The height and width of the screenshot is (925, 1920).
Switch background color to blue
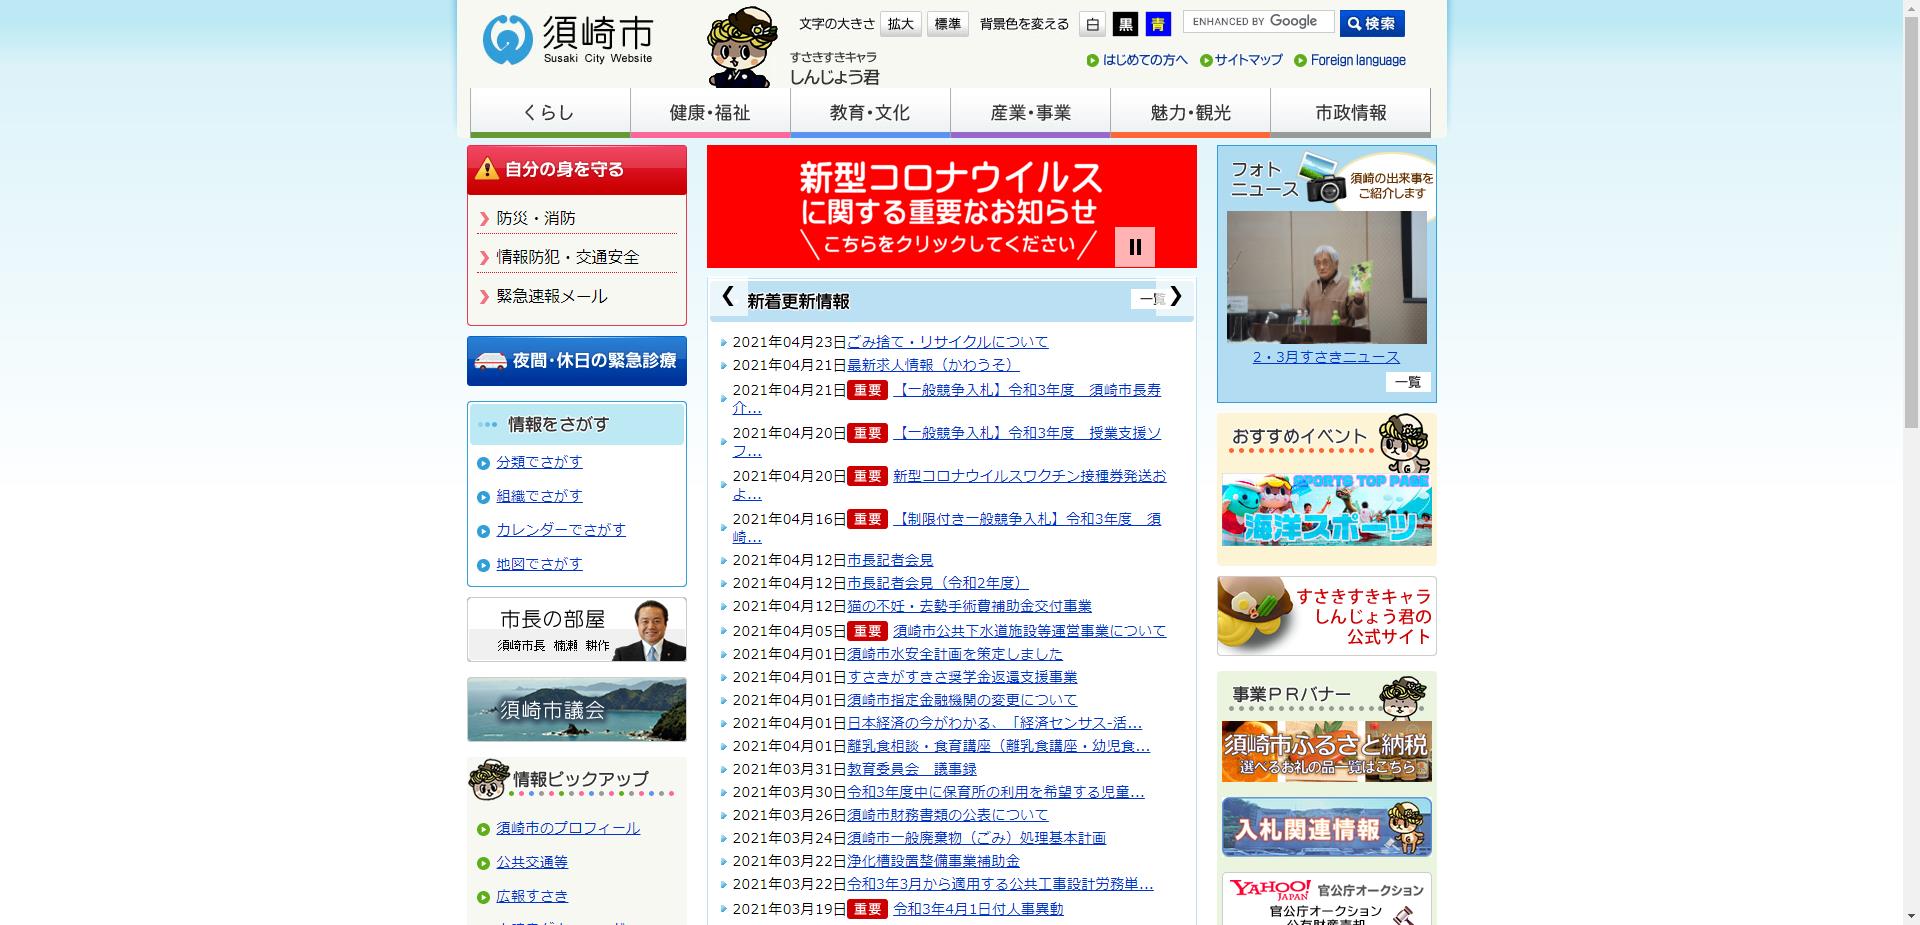pos(1158,24)
